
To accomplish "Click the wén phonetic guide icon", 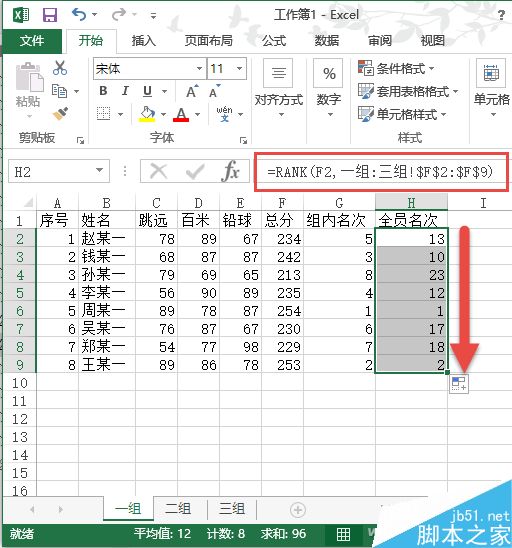I will (x=224, y=114).
